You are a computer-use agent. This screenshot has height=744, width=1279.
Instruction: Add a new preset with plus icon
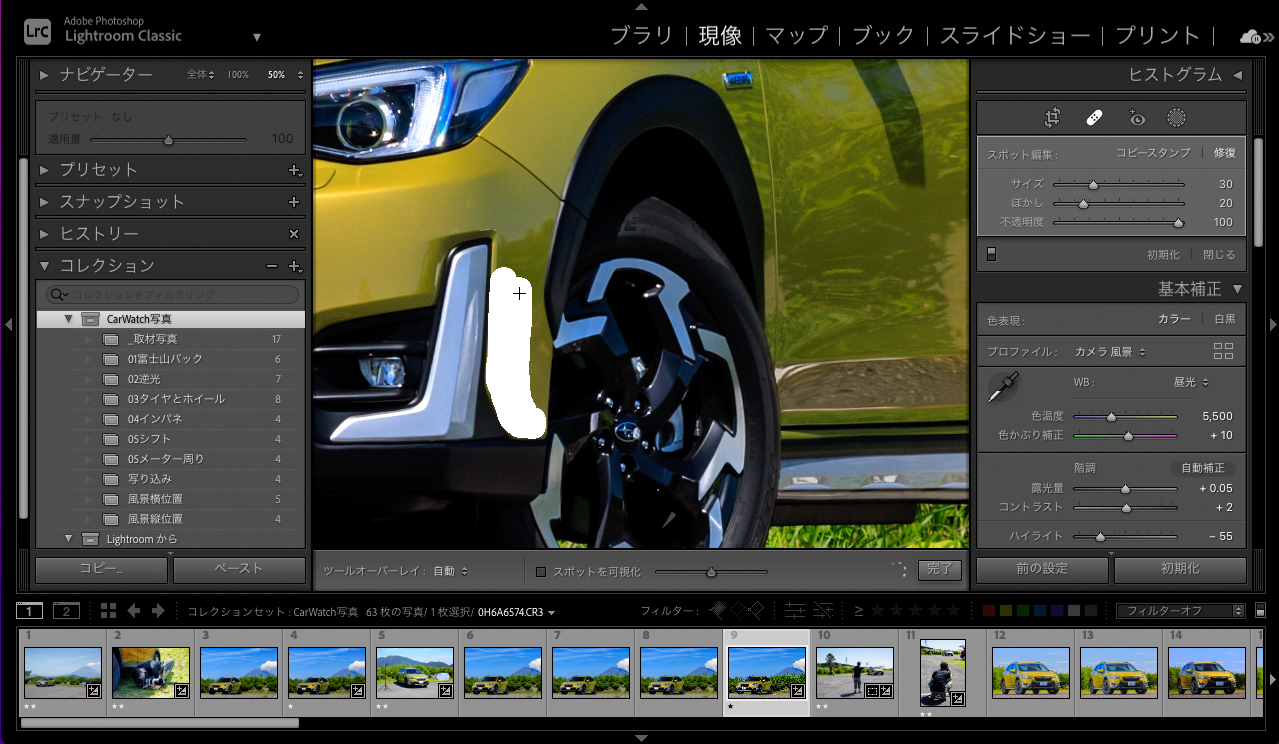294,170
